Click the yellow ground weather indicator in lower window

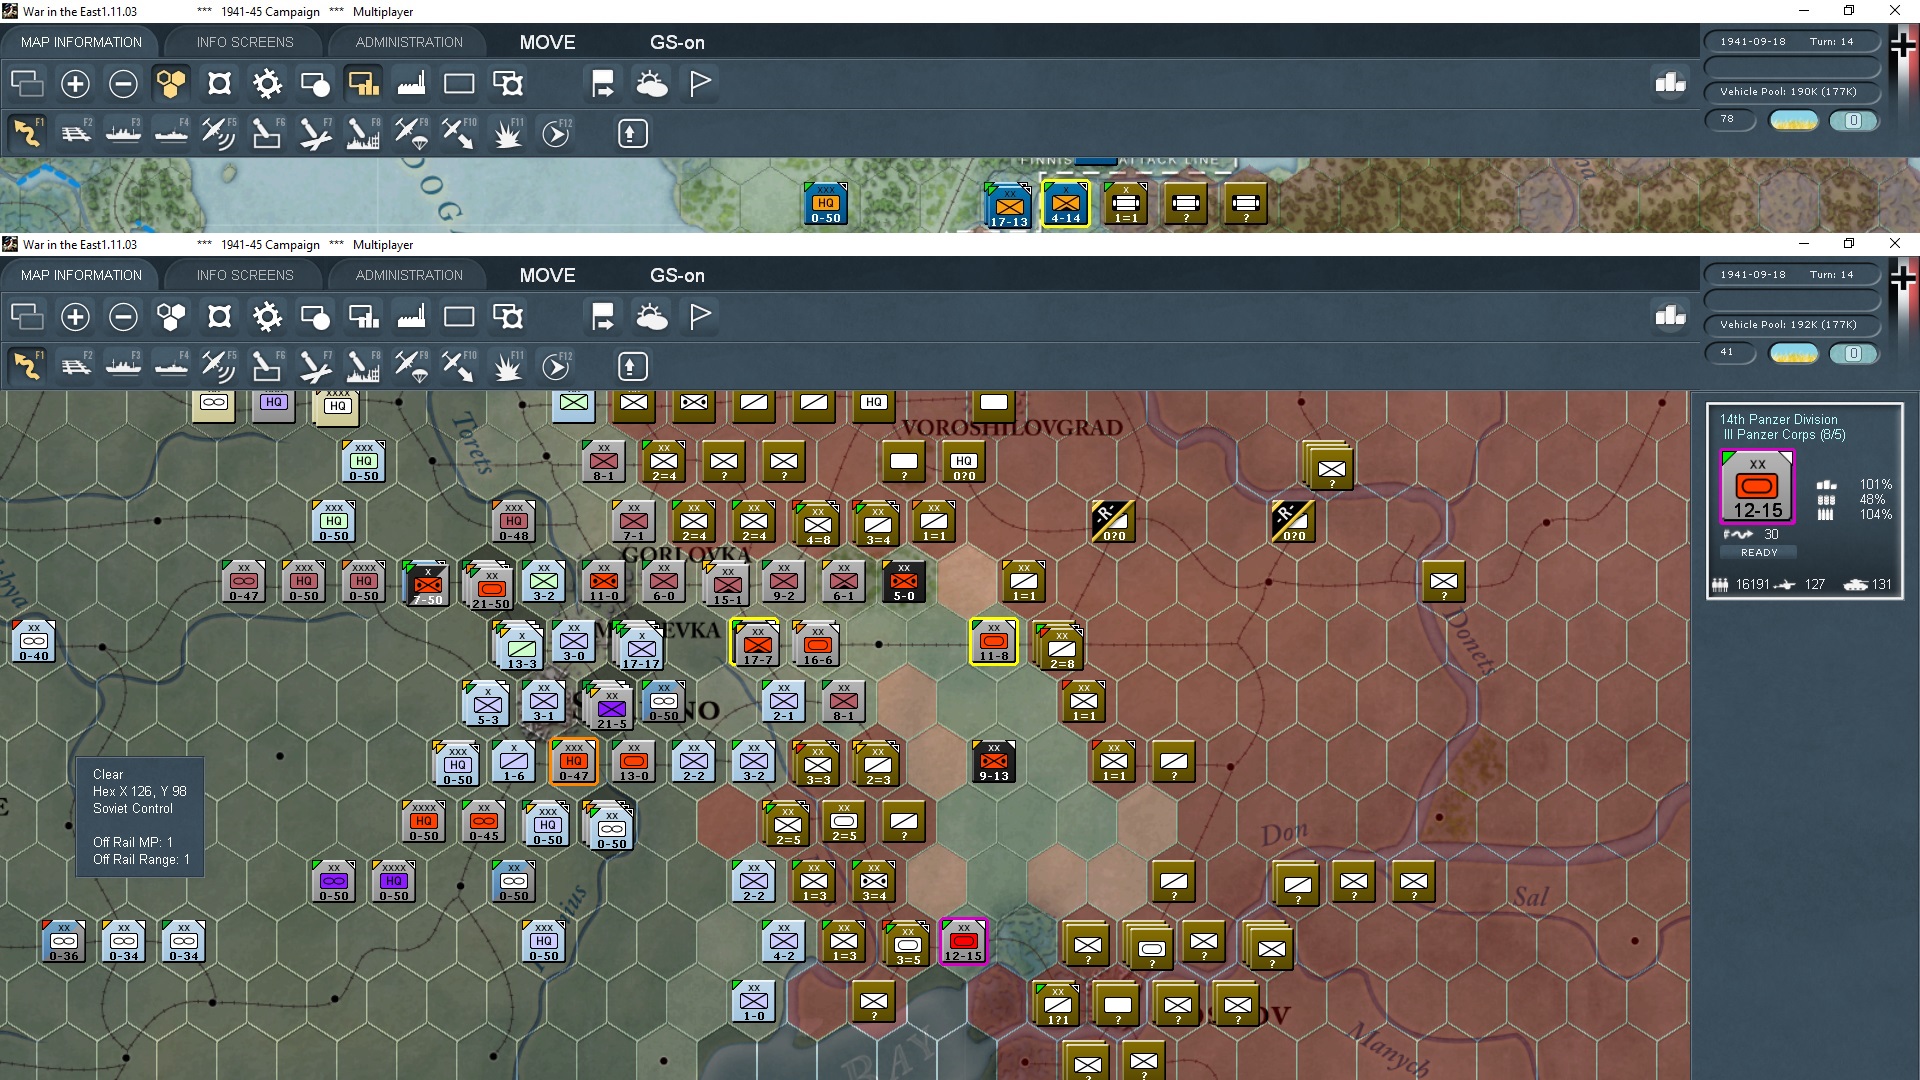point(1793,353)
